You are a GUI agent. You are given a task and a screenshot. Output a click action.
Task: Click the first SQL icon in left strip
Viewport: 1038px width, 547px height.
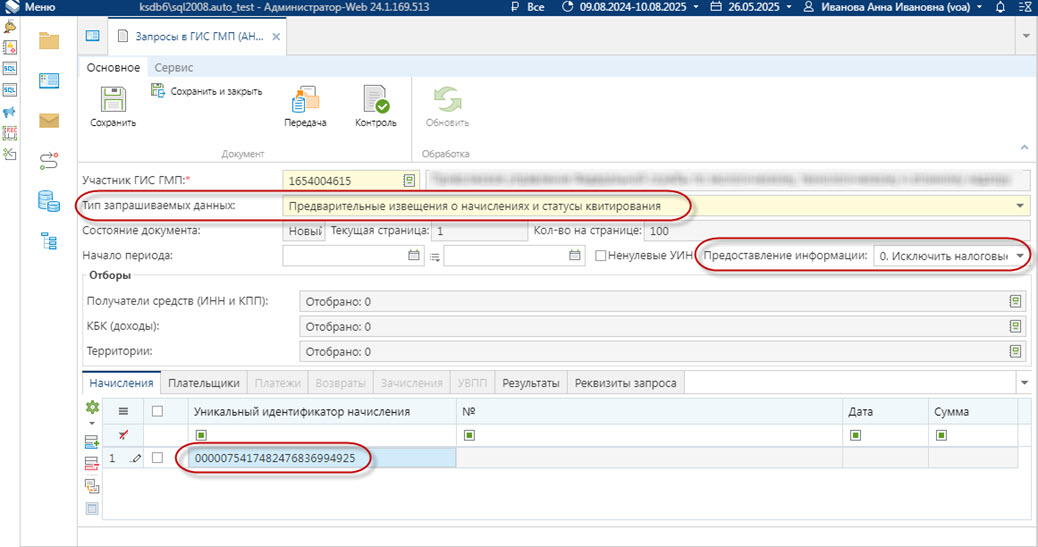click(x=10, y=69)
